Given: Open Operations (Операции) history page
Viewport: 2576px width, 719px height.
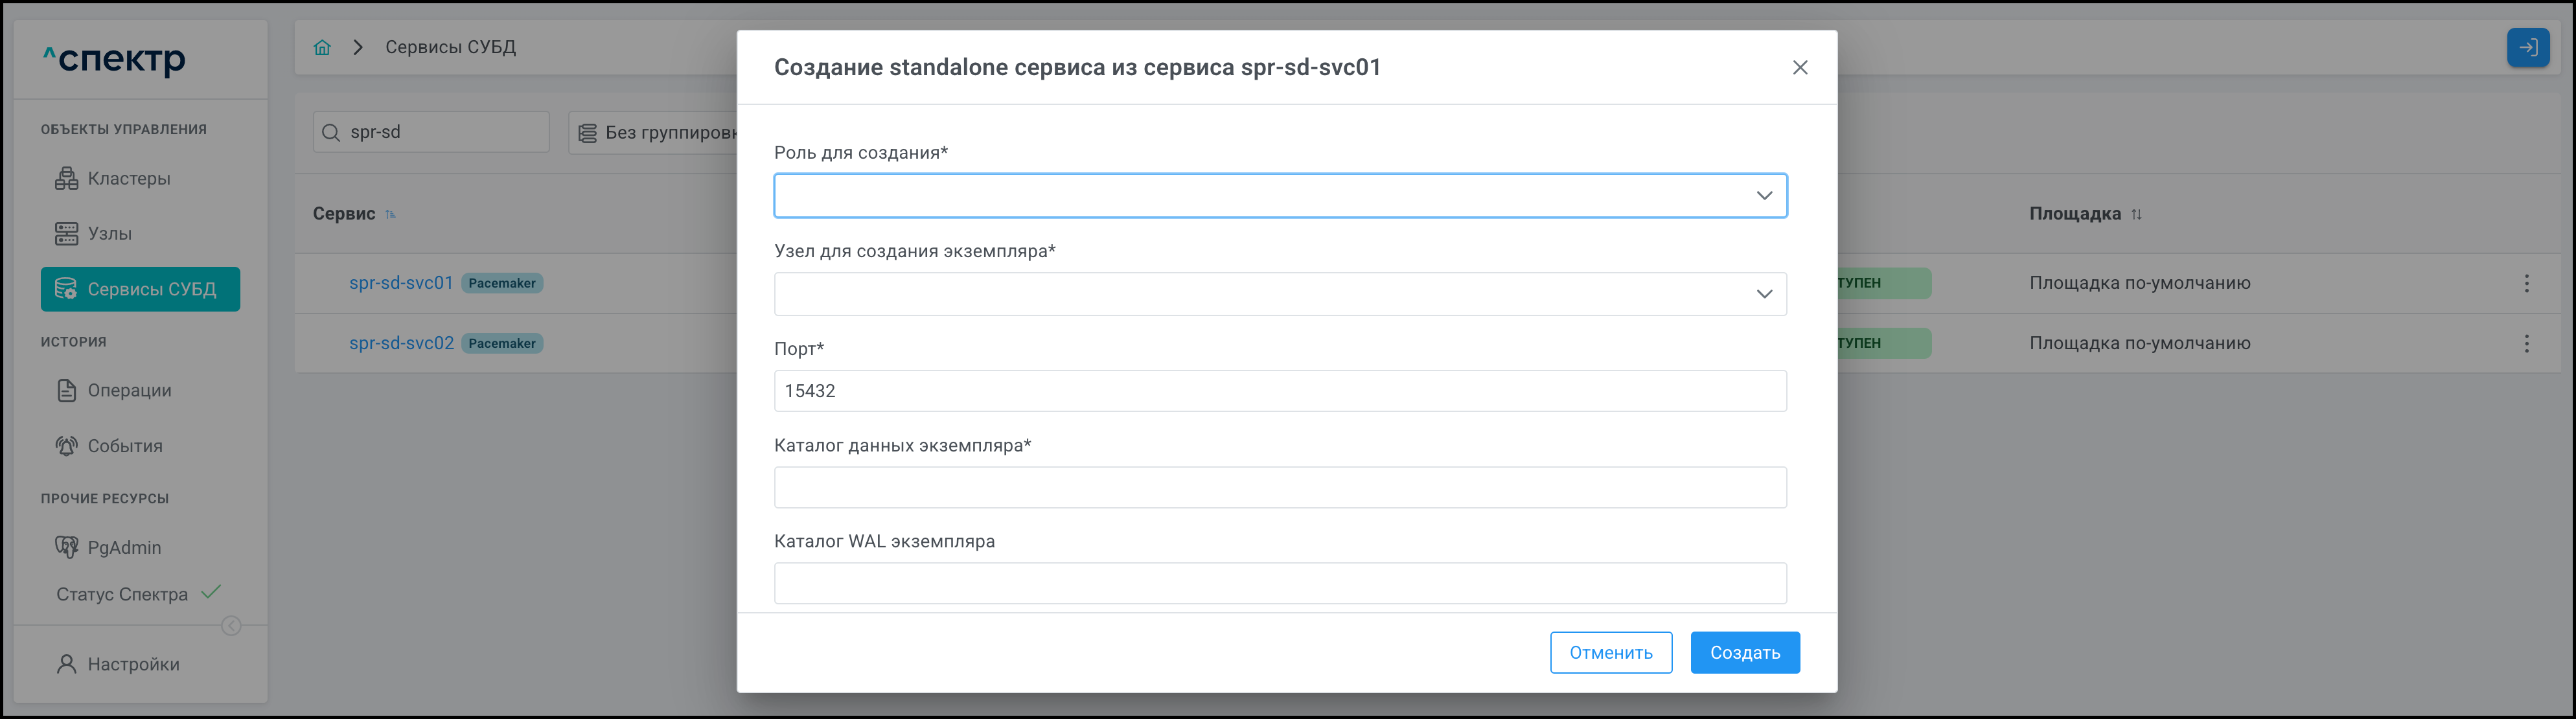Looking at the screenshot, I should click(128, 391).
